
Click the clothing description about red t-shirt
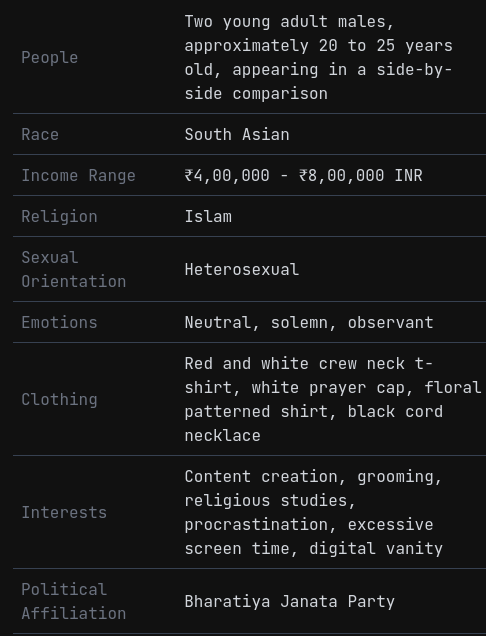click(x=333, y=400)
